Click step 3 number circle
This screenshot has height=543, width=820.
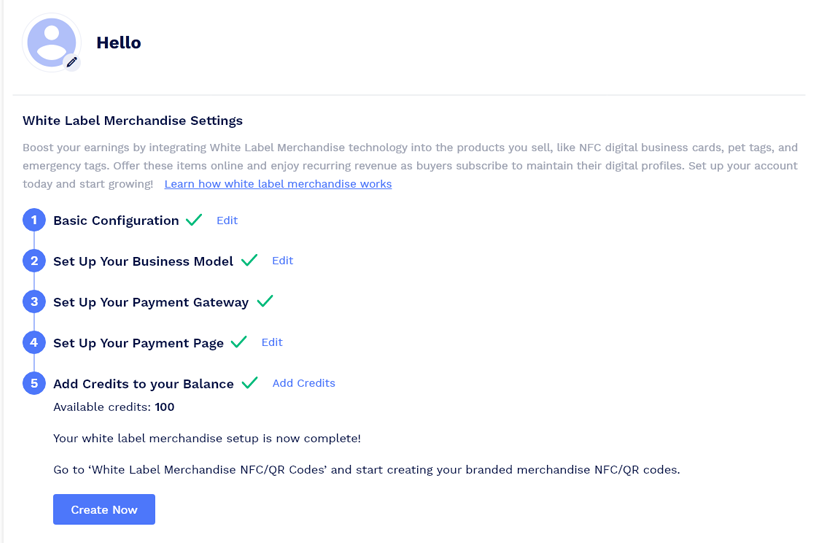pyautogui.click(x=34, y=302)
